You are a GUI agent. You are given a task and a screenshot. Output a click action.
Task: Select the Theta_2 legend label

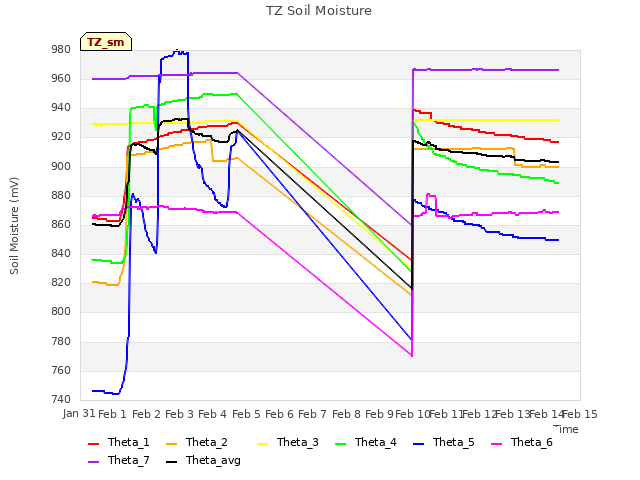[207, 442]
